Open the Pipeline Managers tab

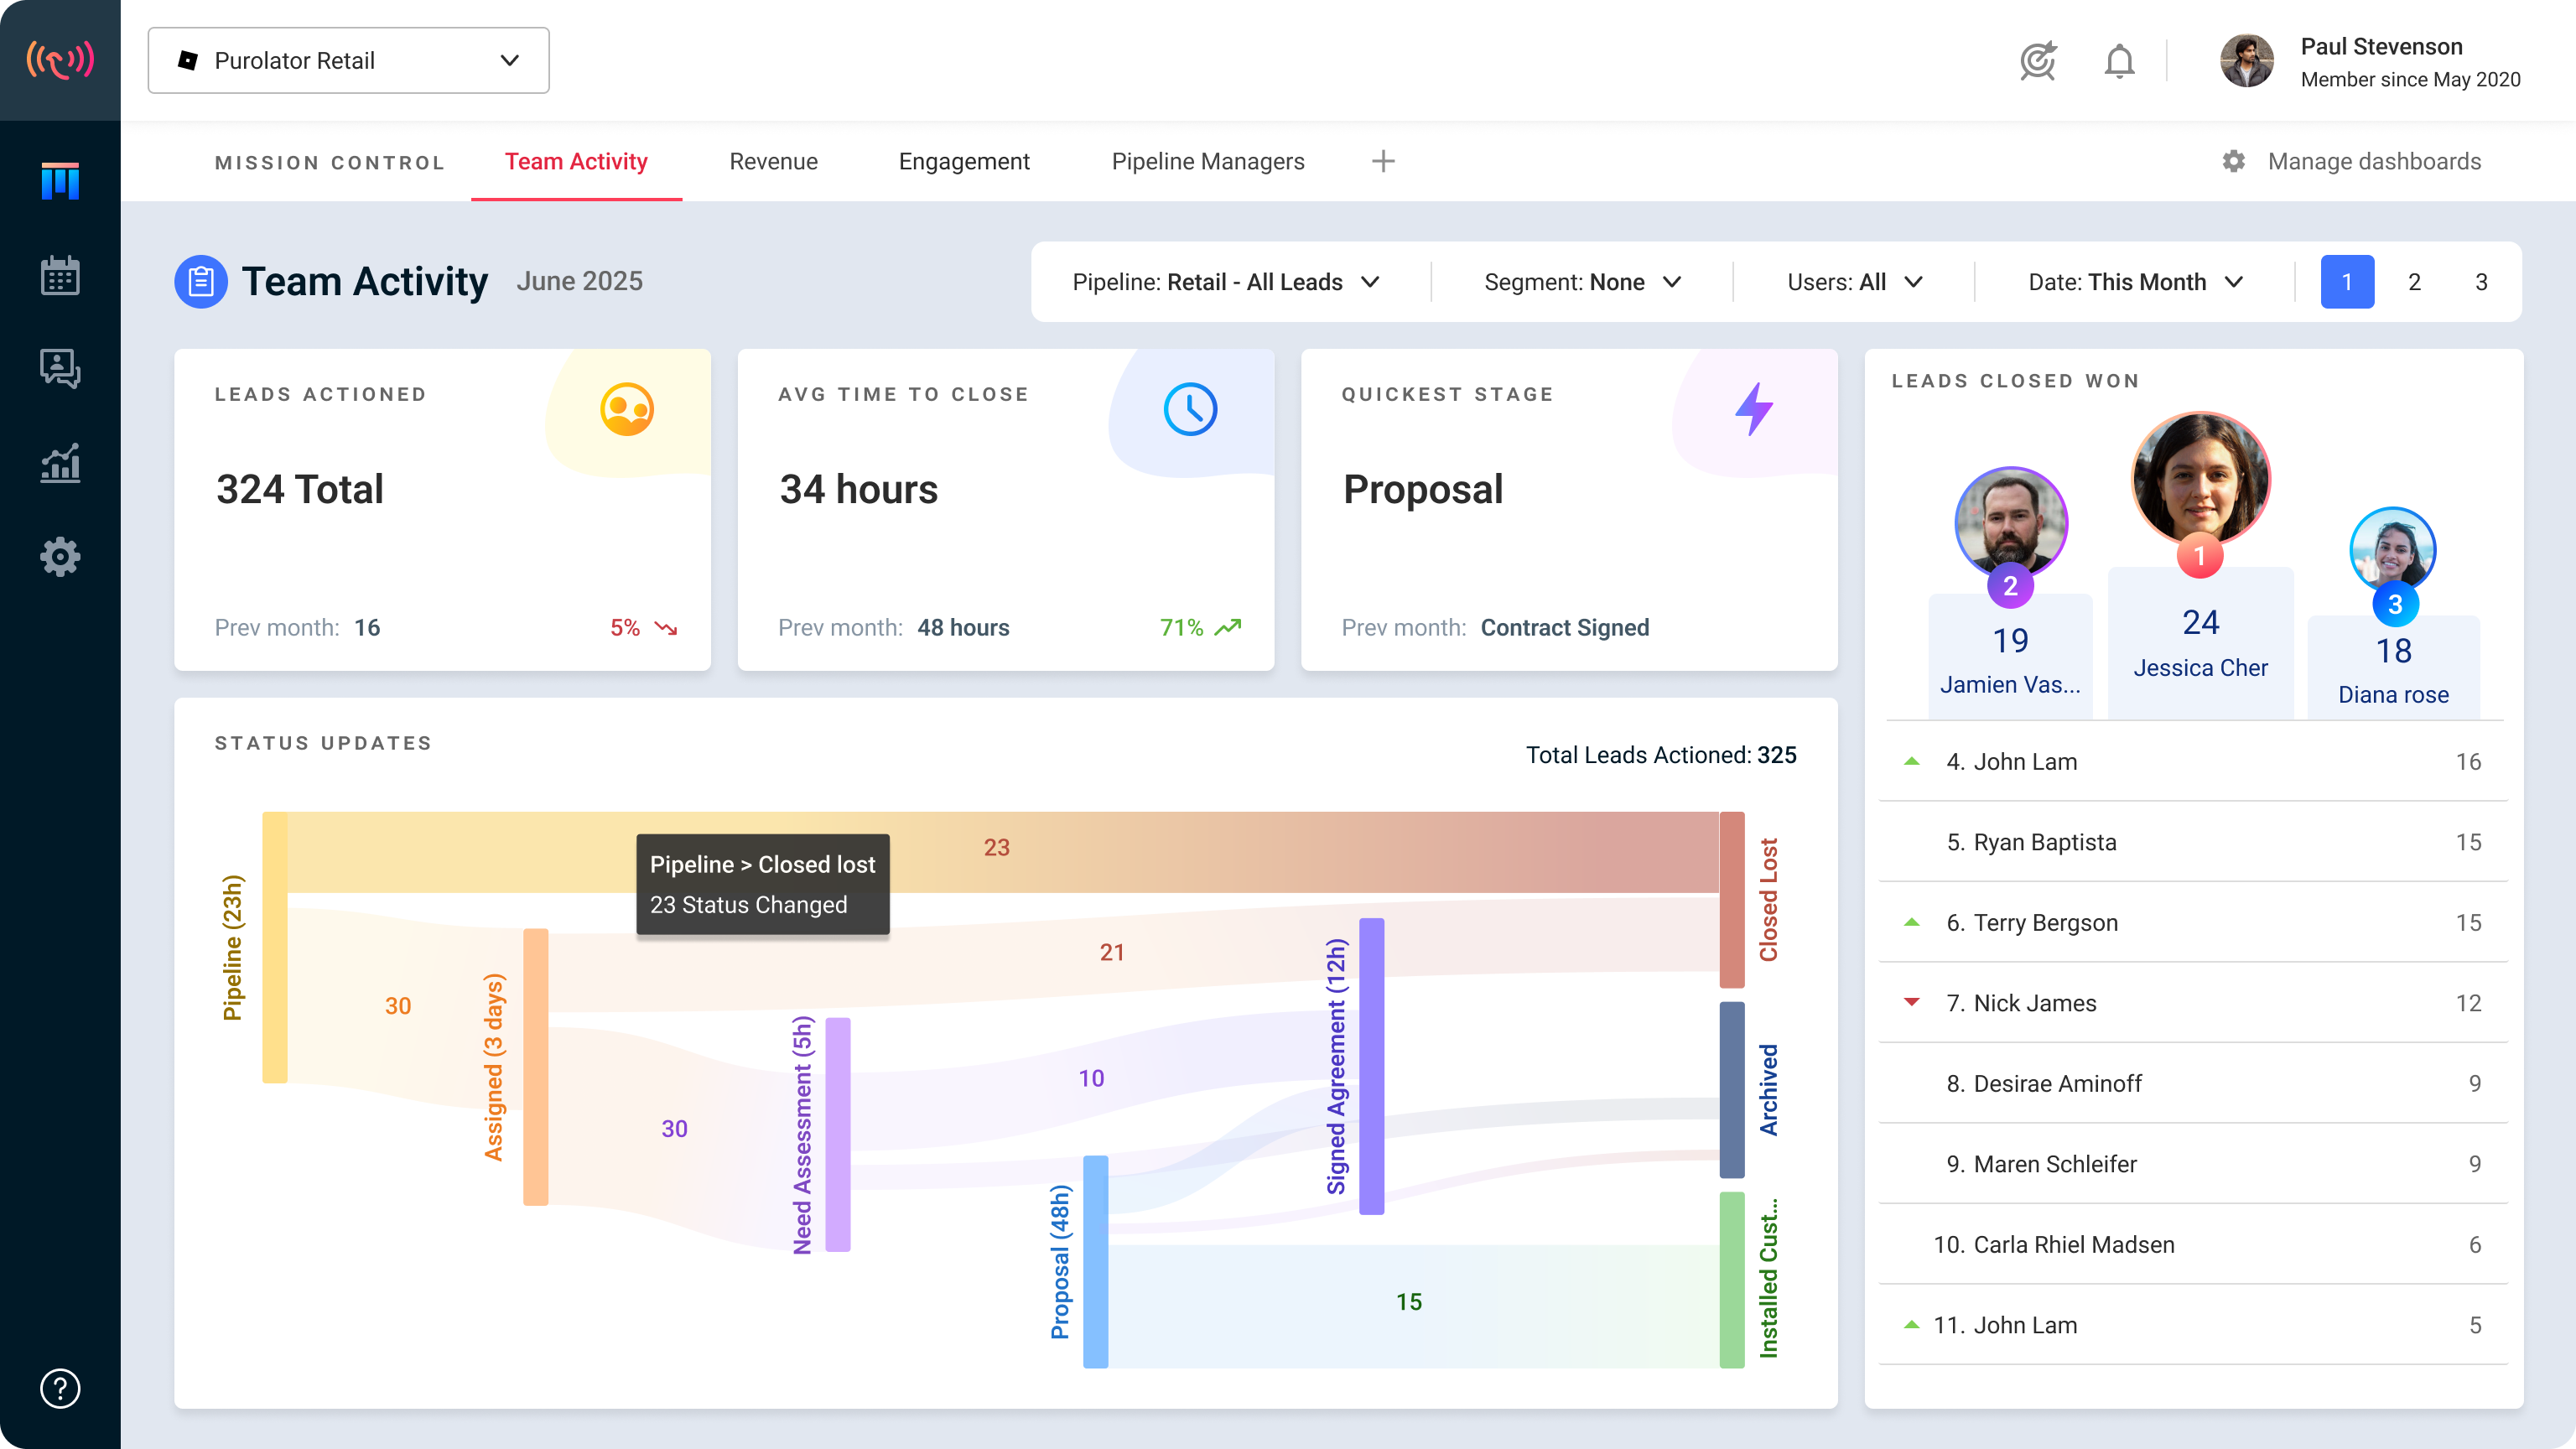click(x=1207, y=162)
